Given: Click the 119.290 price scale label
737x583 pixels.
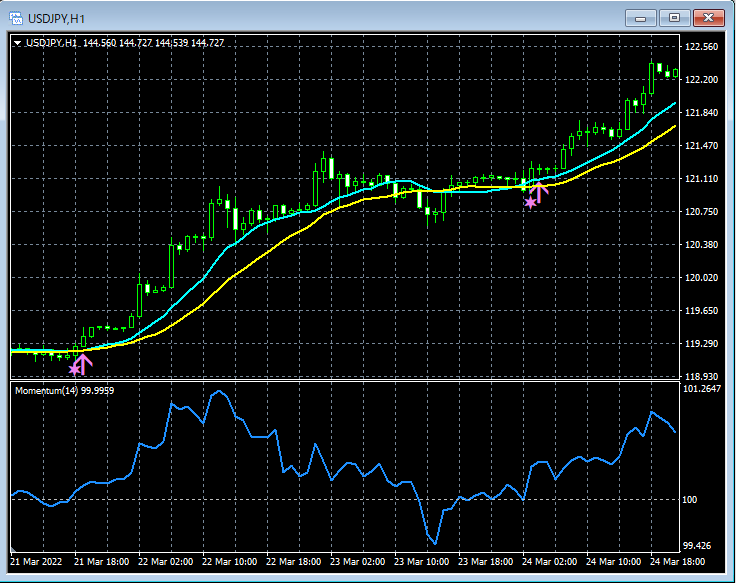Looking at the screenshot, I should coord(702,344).
